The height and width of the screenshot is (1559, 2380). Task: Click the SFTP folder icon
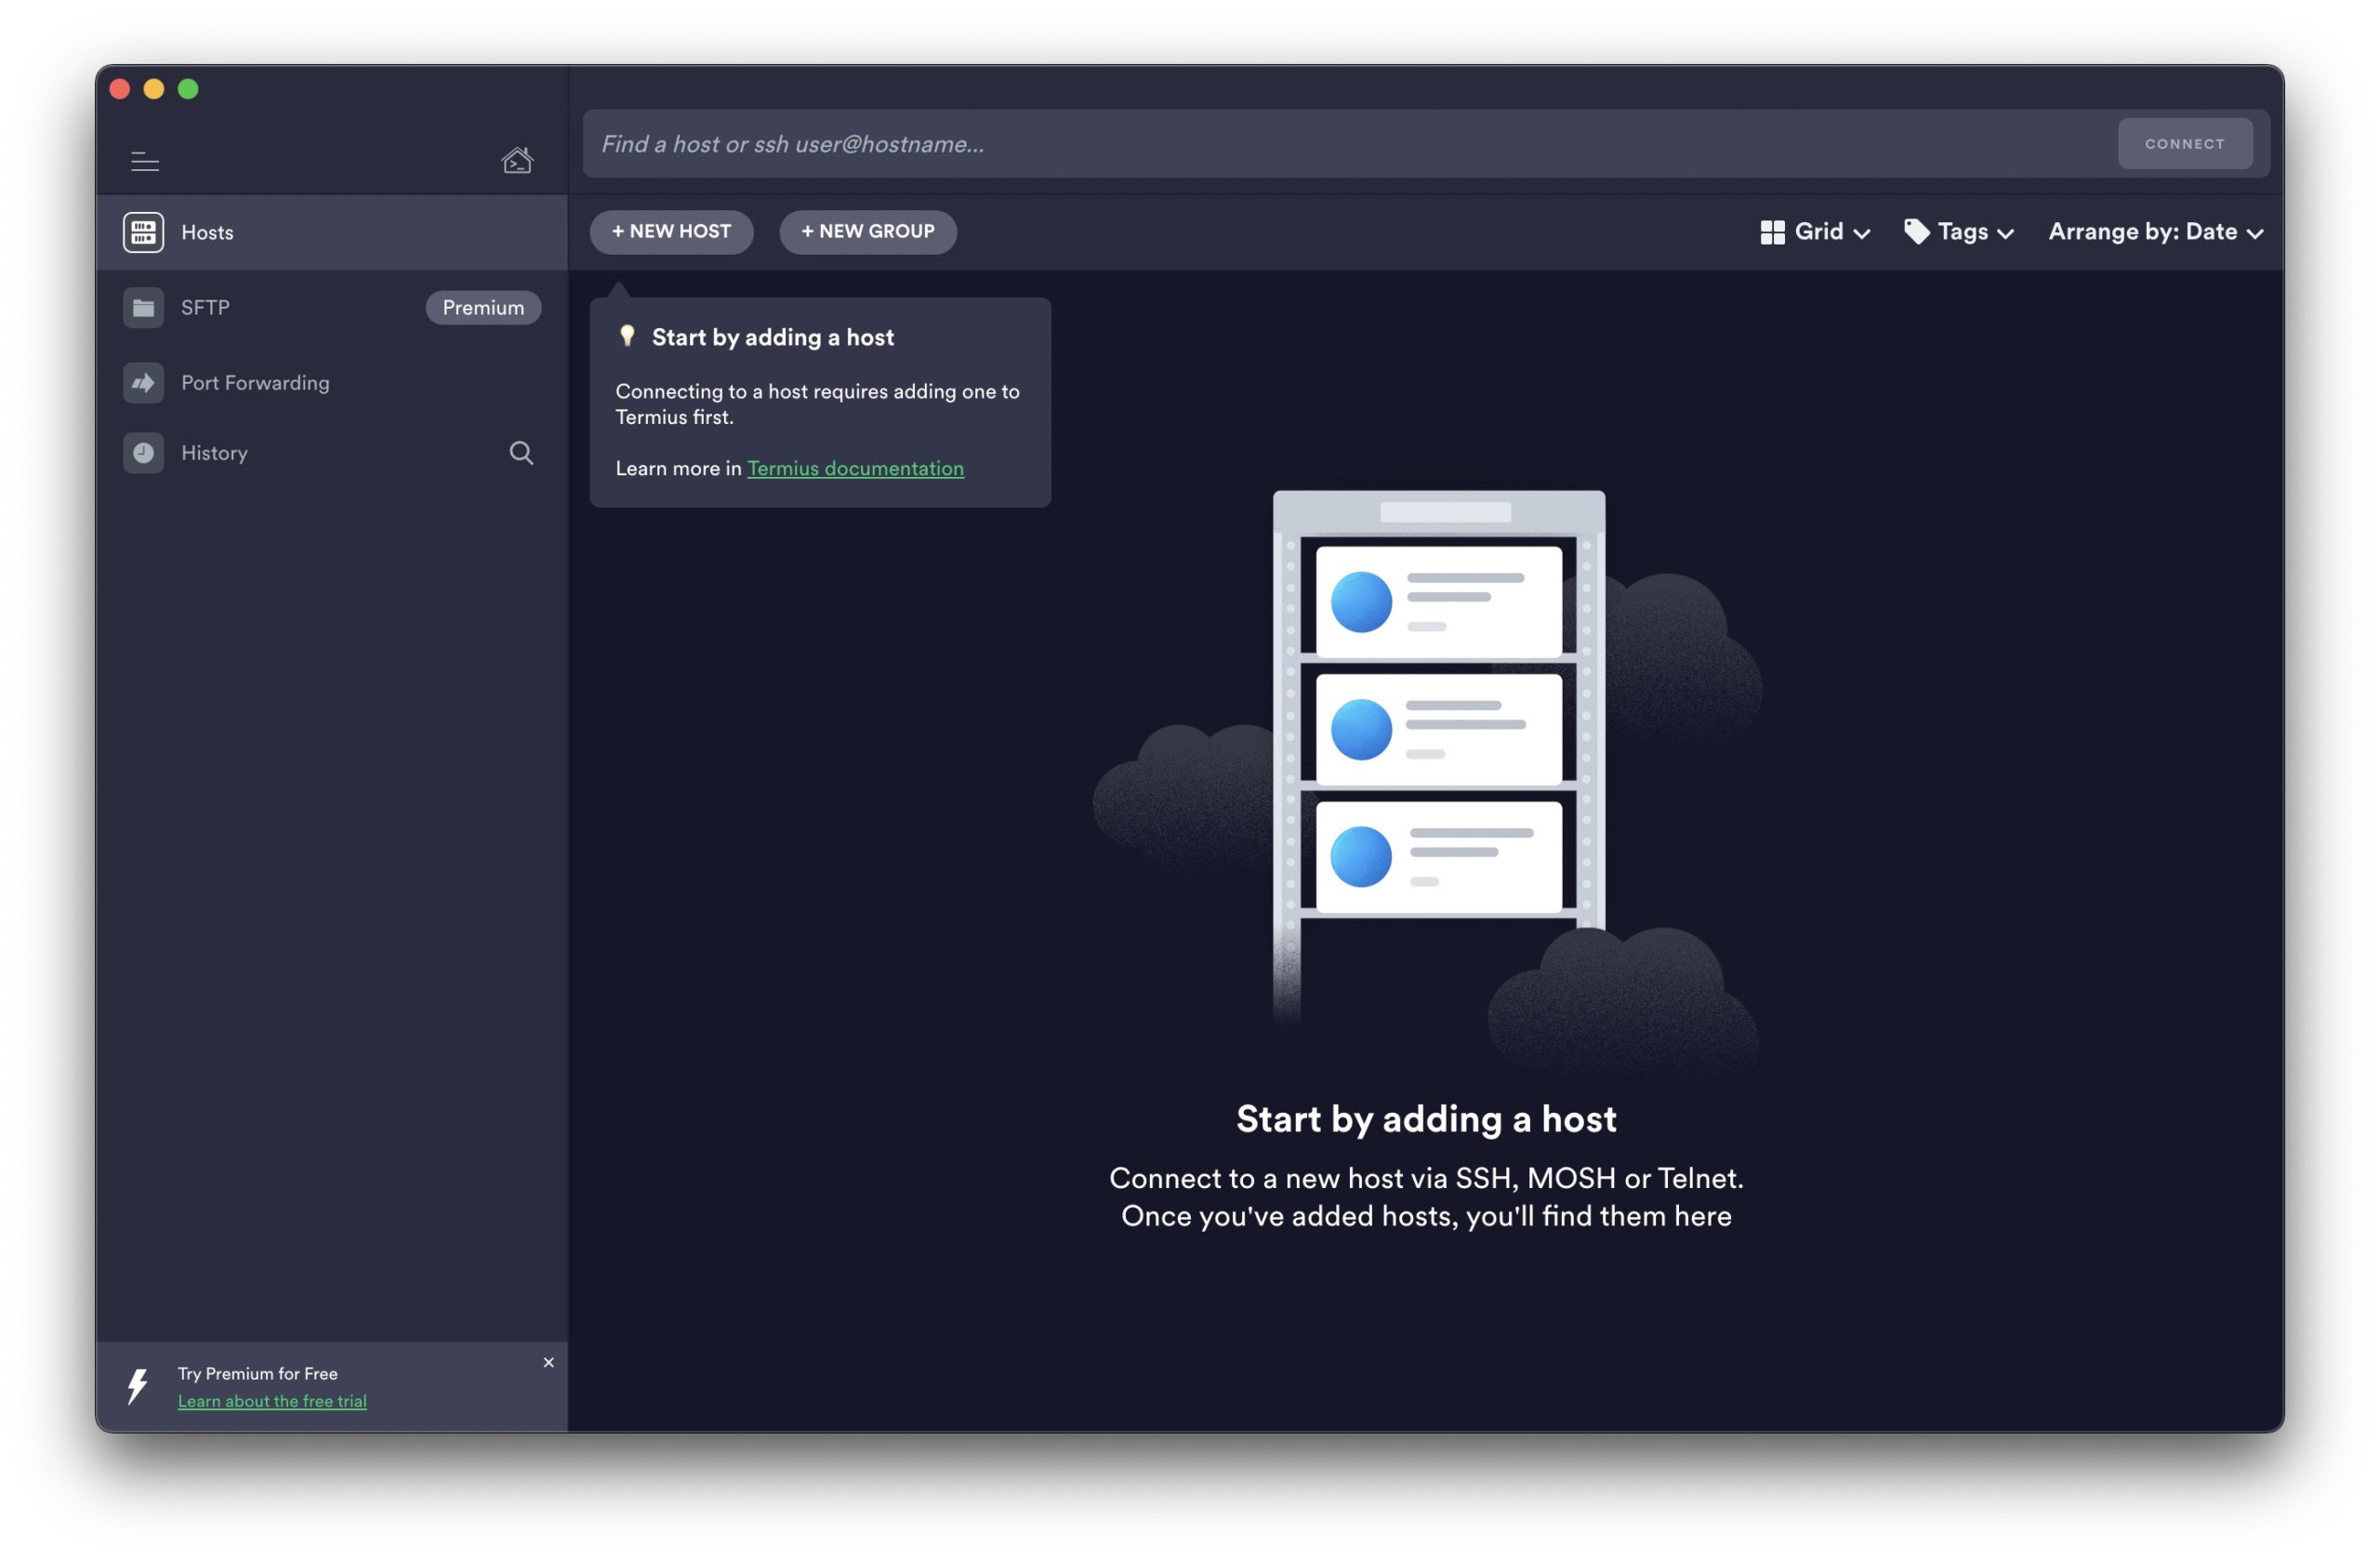pyautogui.click(x=143, y=308)
